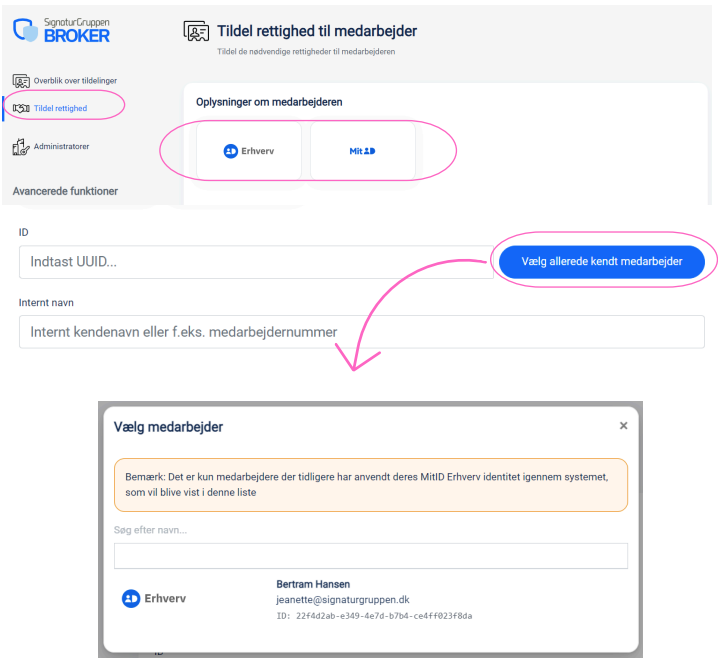Screen dimensions: 723x665
Task: Click the handshake icon for Tildel rettighed
Action: (x=21, y=108)
